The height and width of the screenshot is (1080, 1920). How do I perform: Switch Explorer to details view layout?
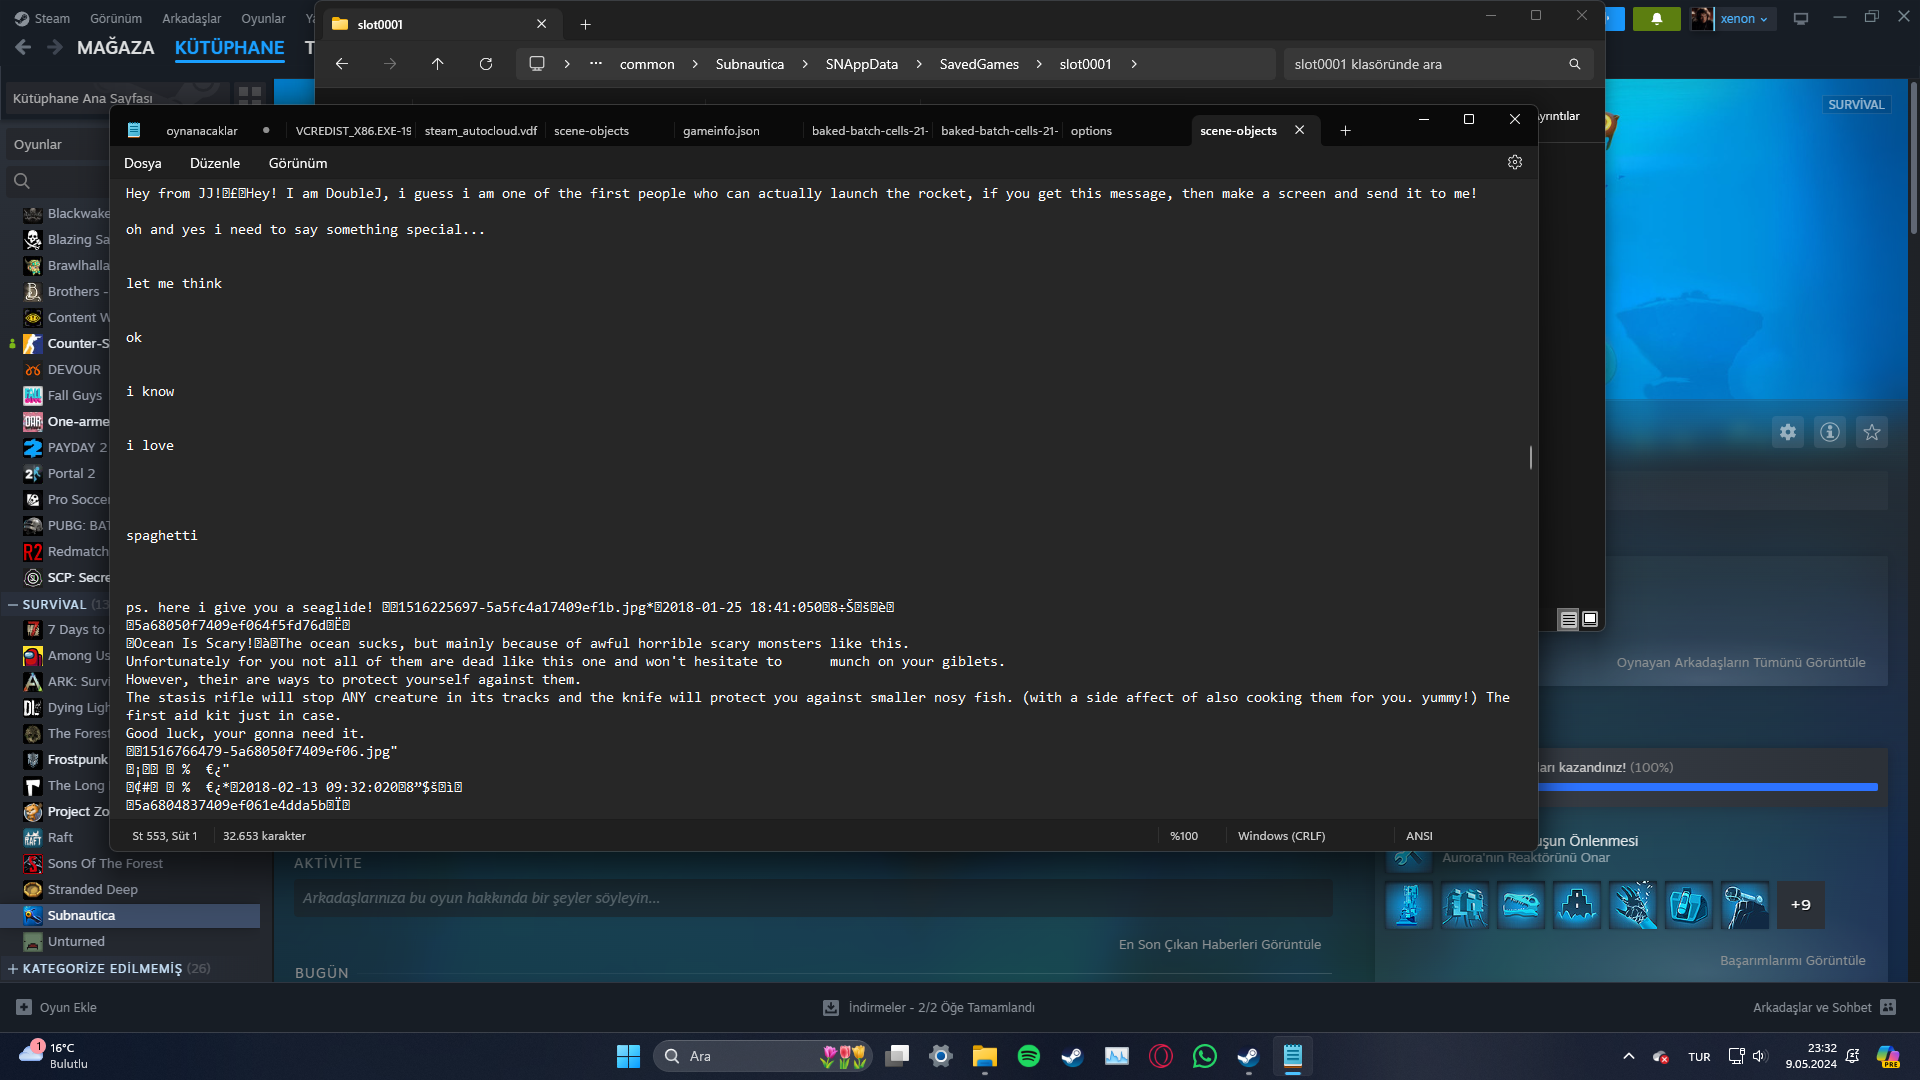tap(1568, 619)
